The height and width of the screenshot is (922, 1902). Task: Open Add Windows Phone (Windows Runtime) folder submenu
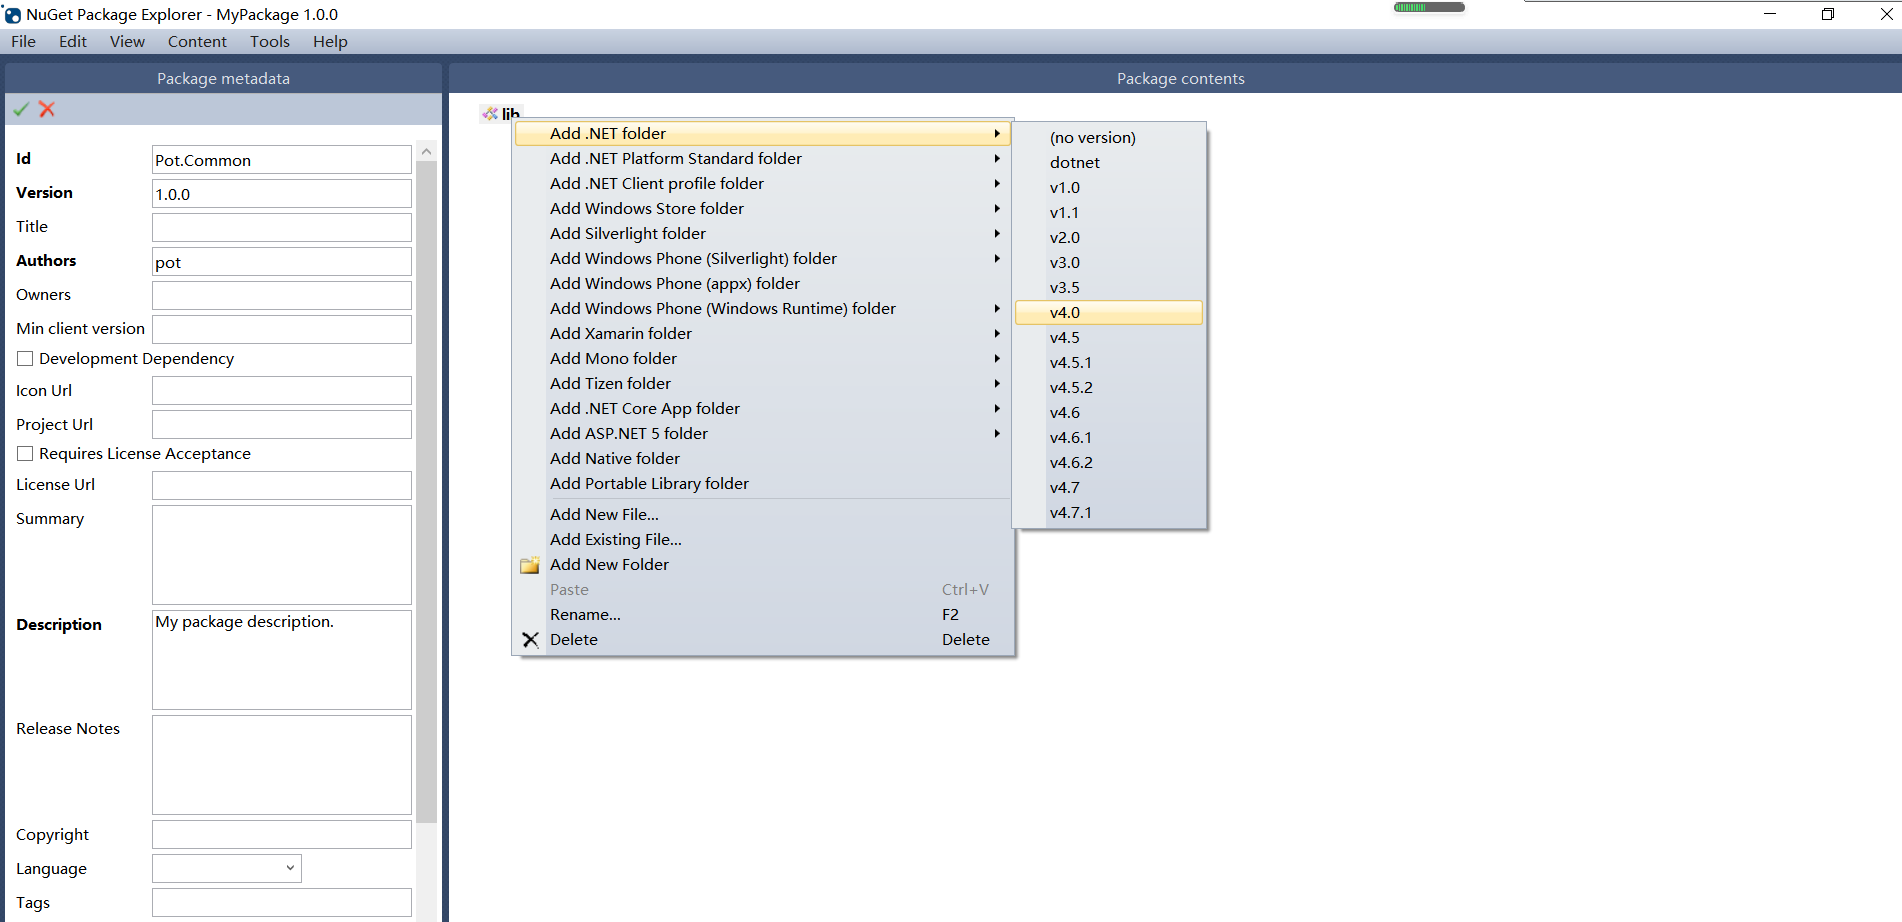(x=763, y=309)
